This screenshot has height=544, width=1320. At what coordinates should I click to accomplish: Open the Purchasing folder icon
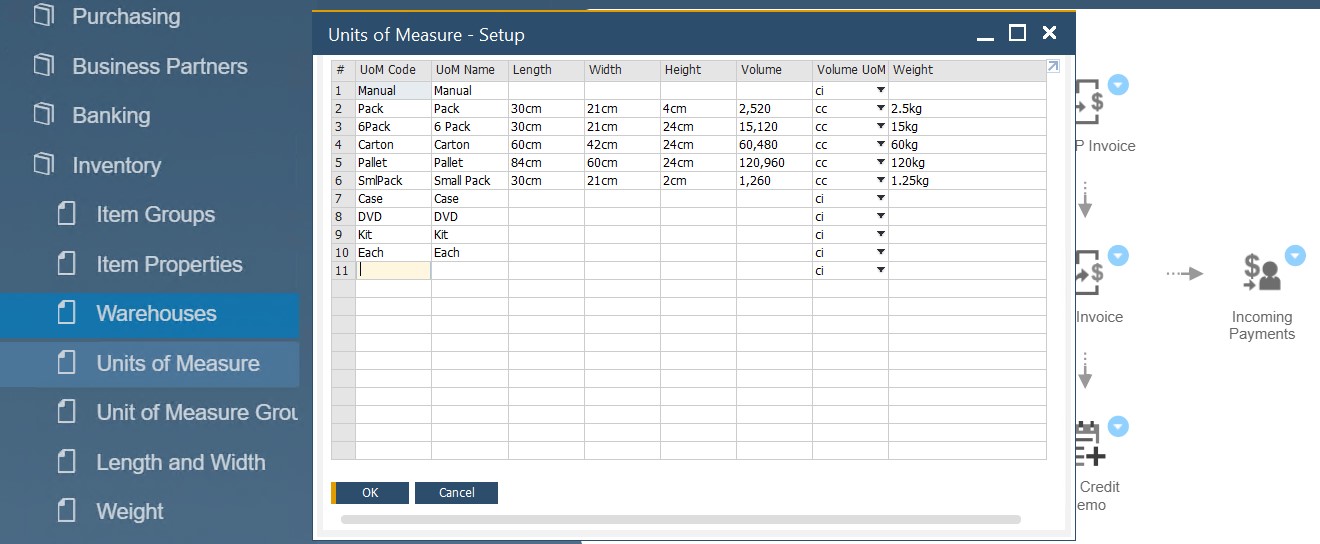point(43,16)
